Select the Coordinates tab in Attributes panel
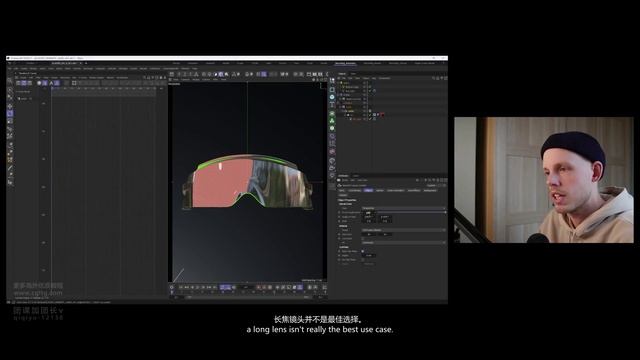 click(x=355, y=191)
